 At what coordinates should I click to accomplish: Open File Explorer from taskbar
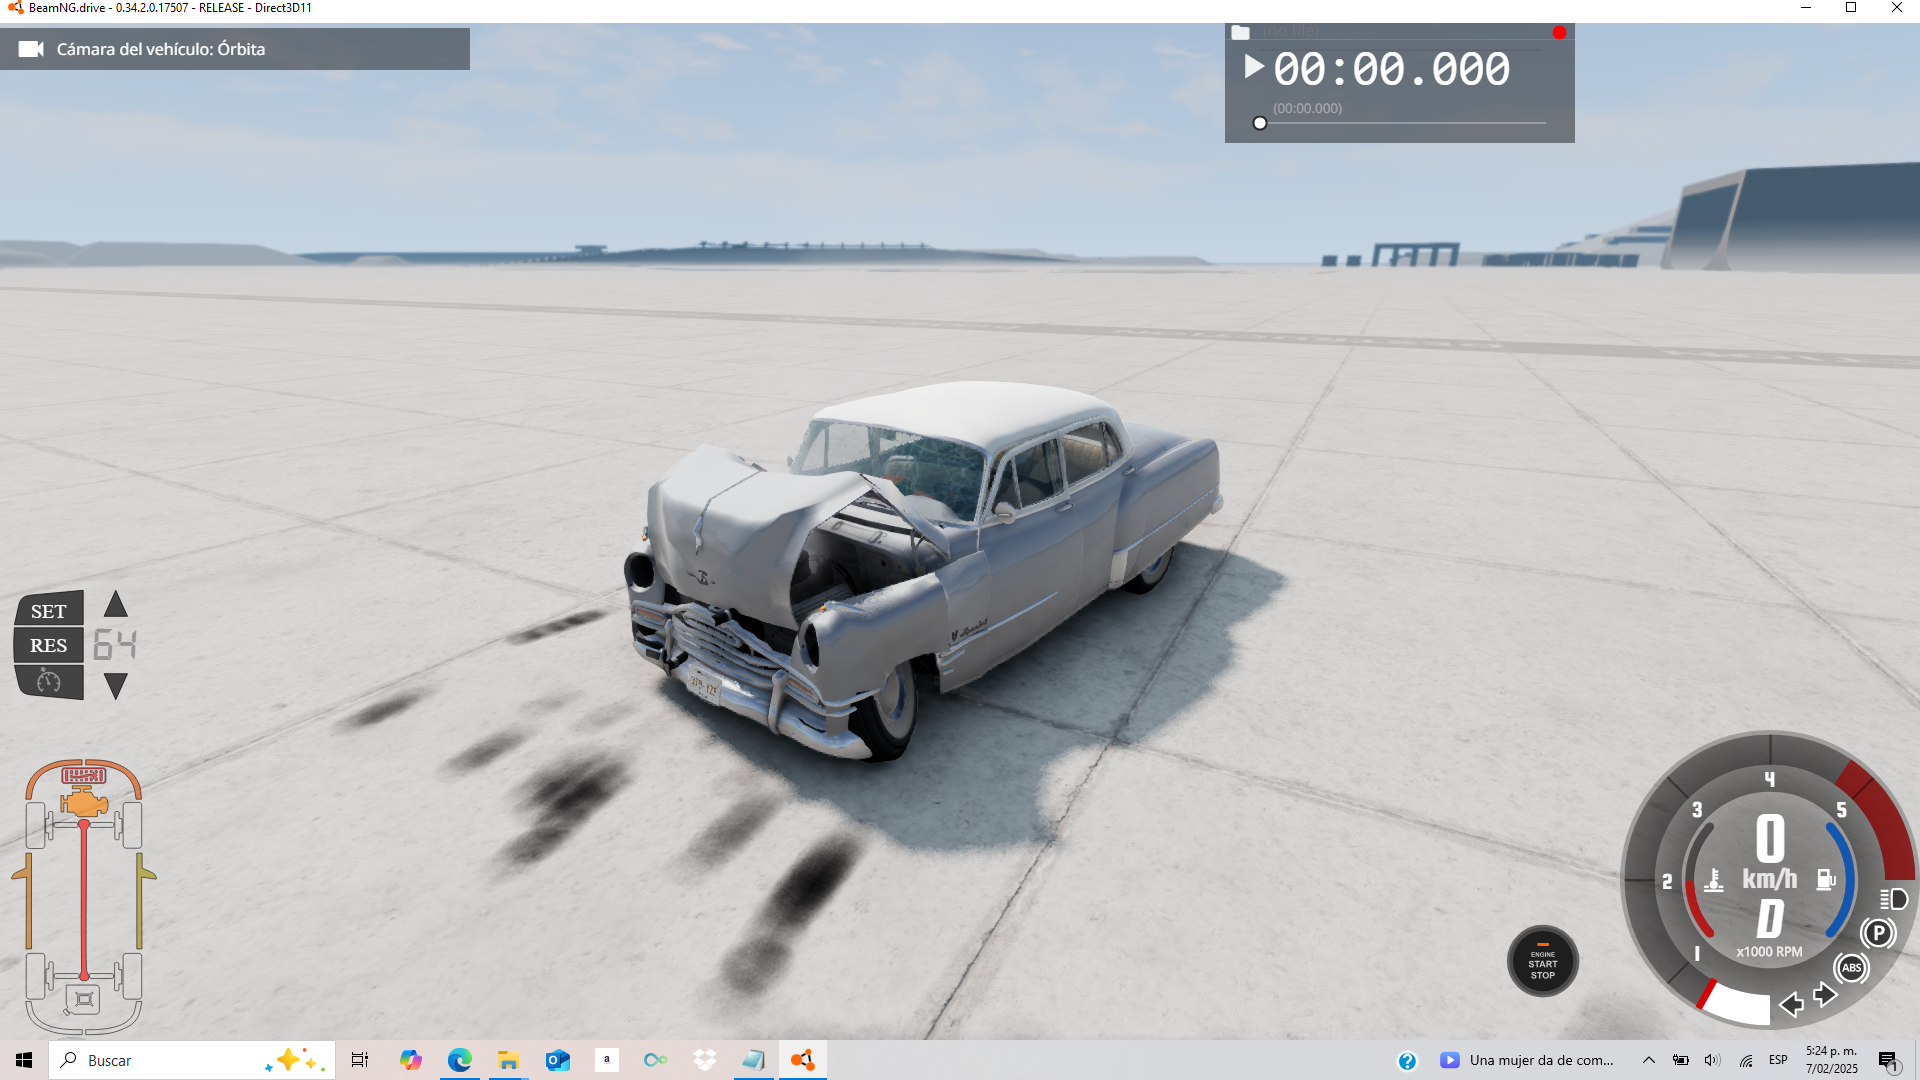[x=508, y=1060]
